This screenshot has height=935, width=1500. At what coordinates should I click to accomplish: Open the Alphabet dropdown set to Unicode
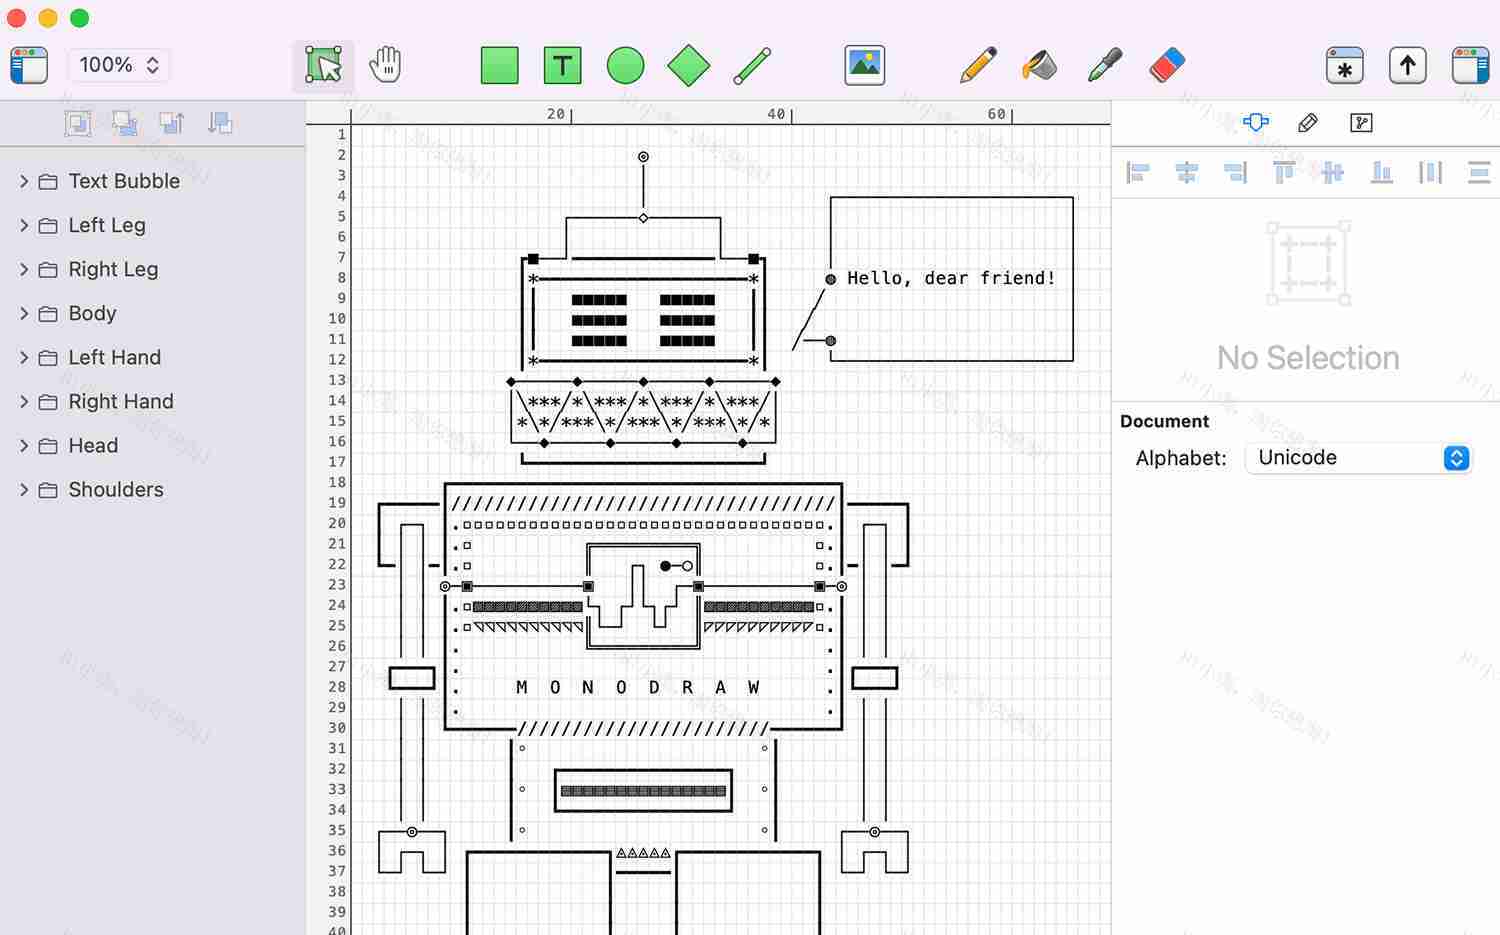(x=1357, y=457)
